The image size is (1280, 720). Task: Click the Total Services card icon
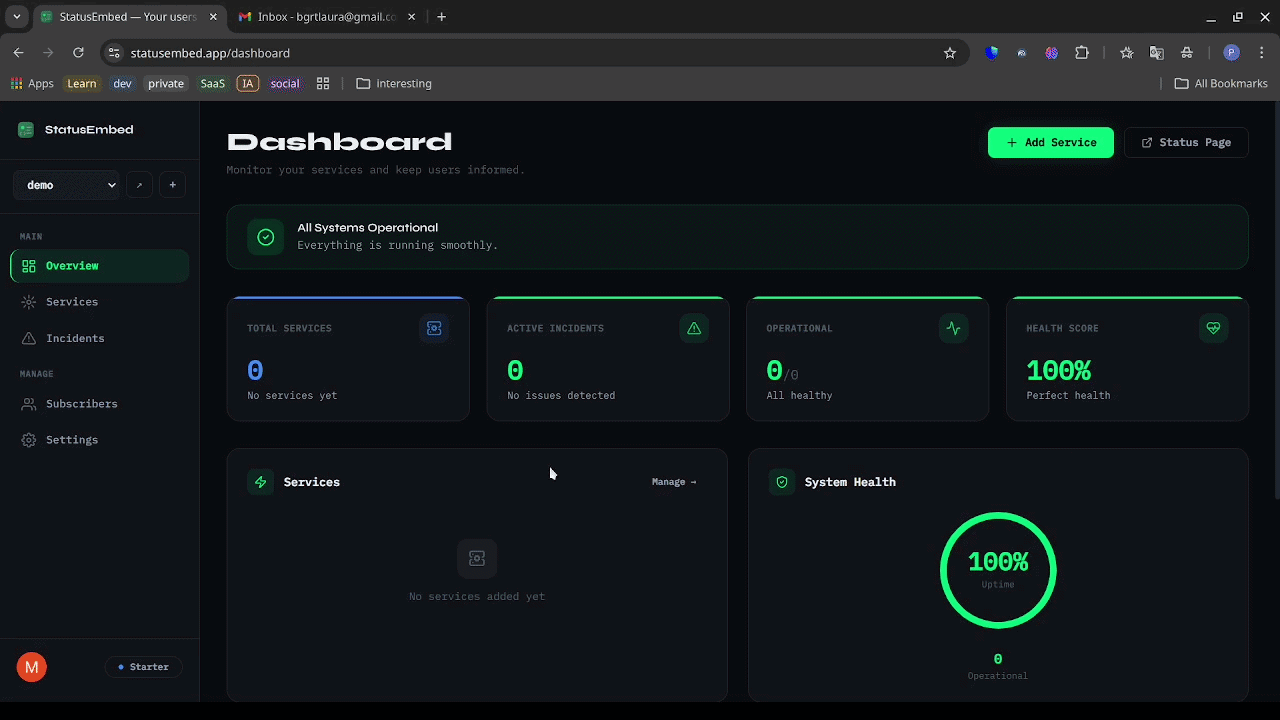434,328
